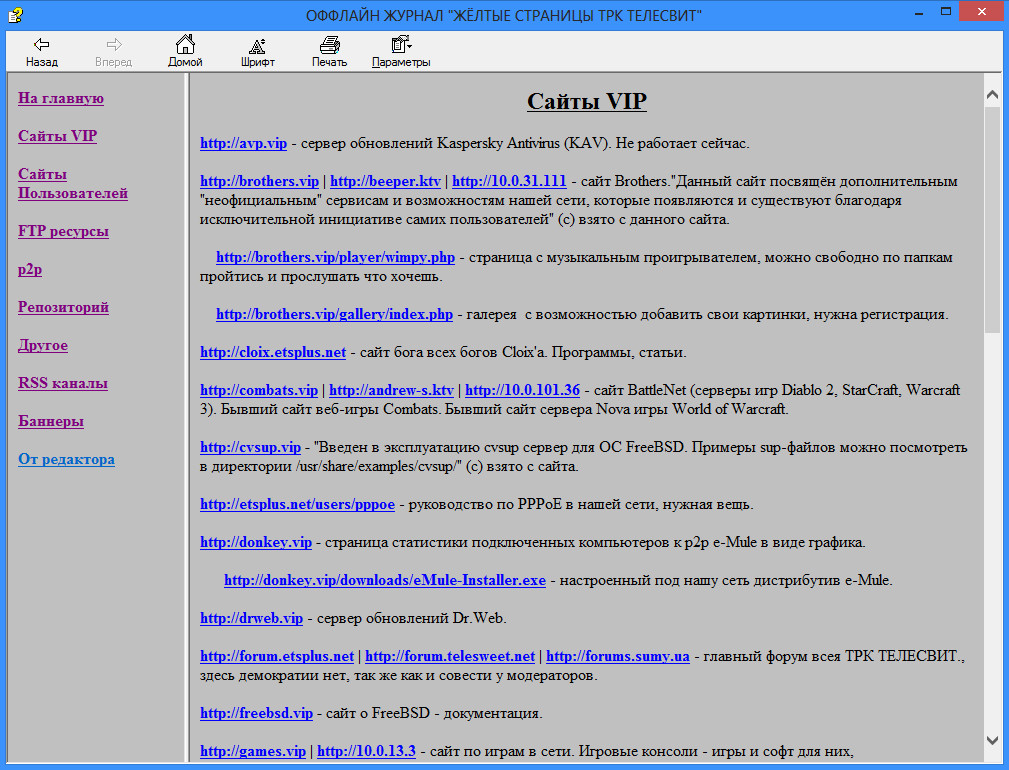1009x770 pixels.
Task: Select 'RSS каналы' in the sidebar
Action: pos(63,383)
